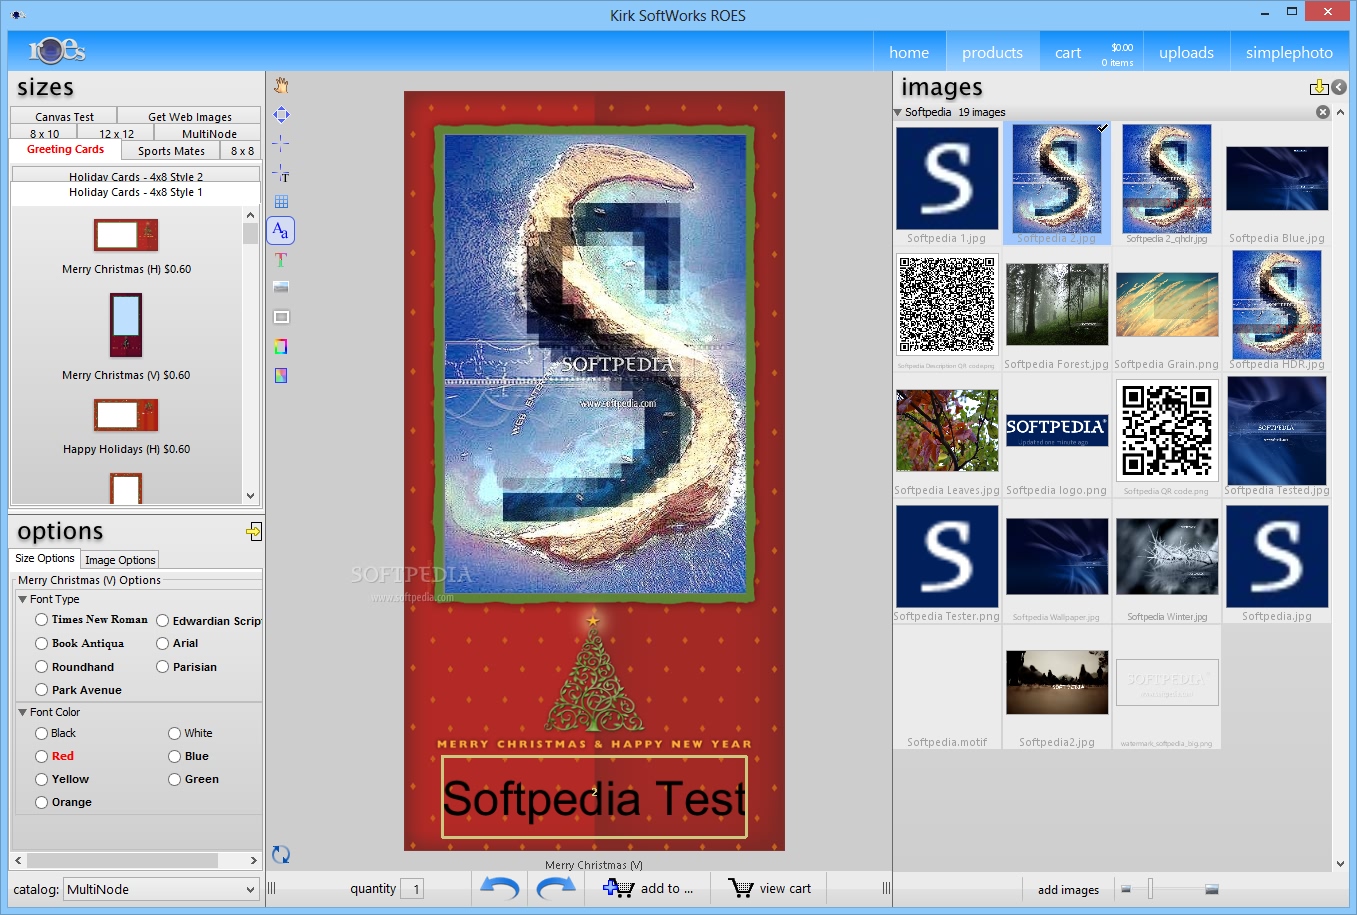1357x915 pixels.
Task: Open the products tab
Action: point(992,53)
